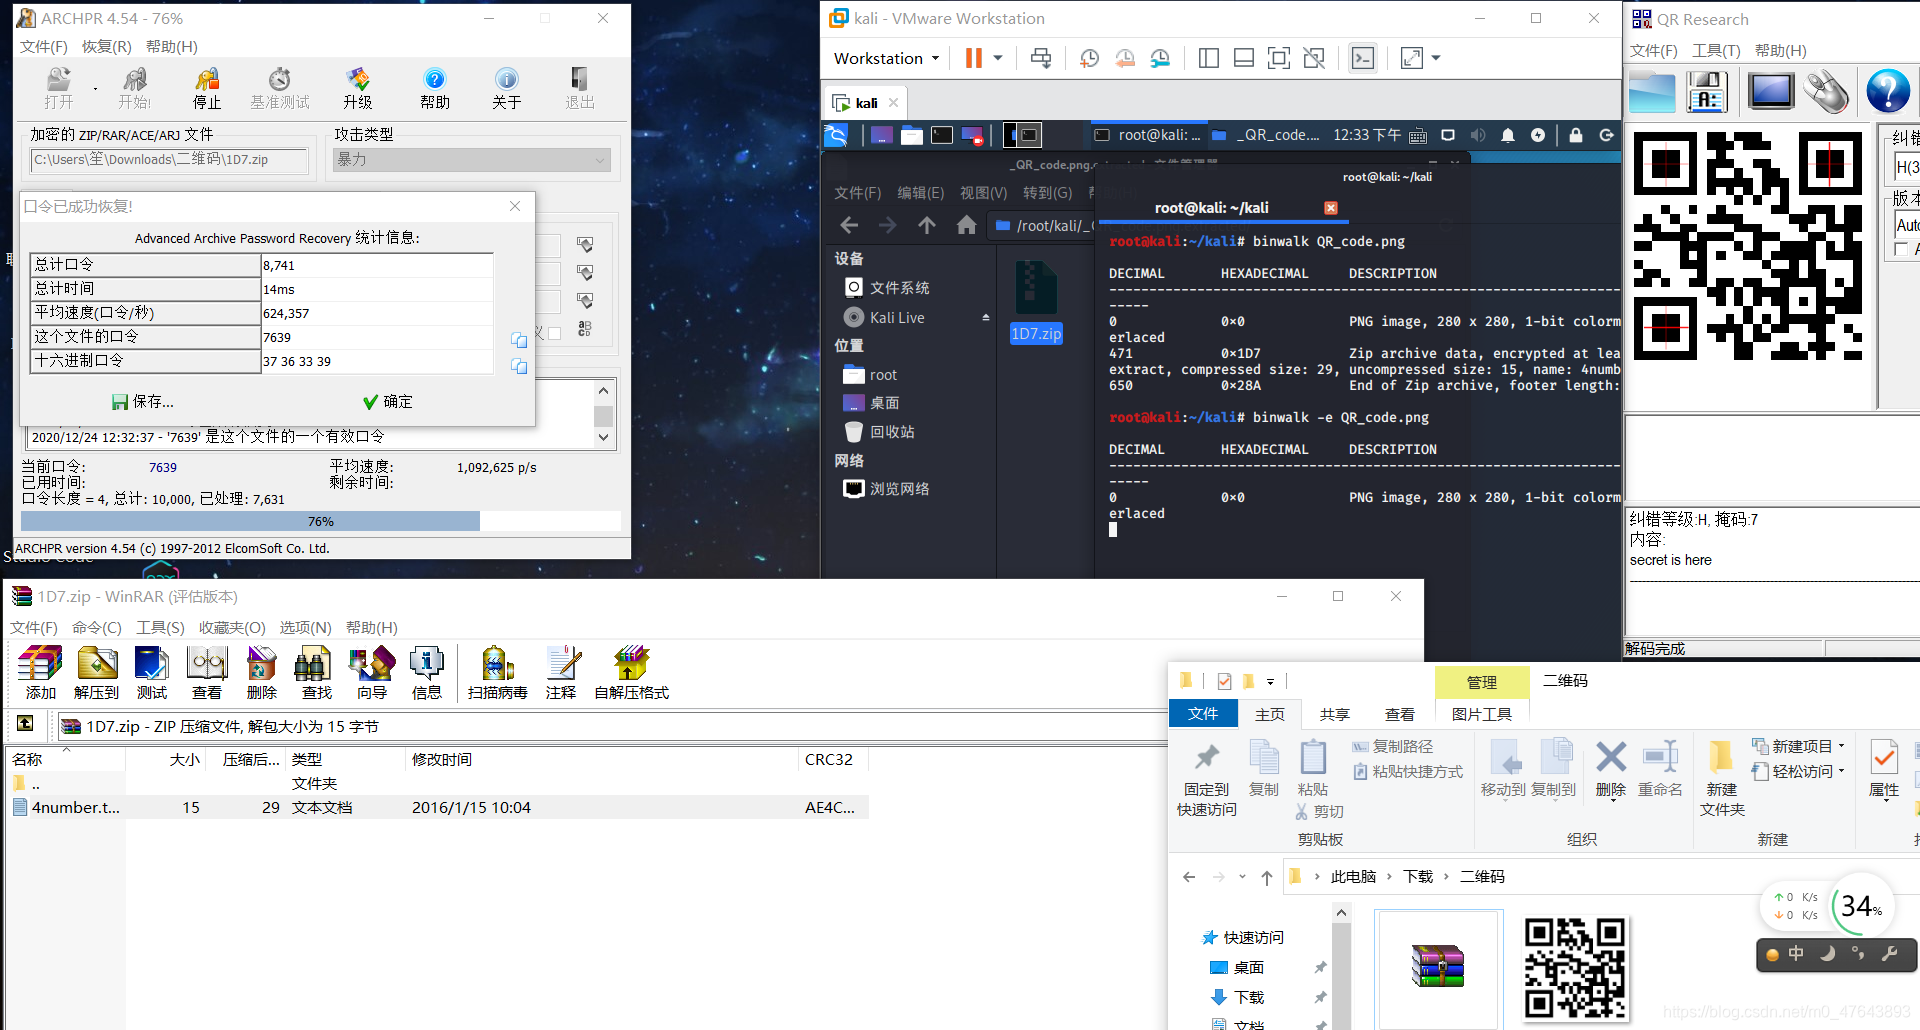The image size is (1920, 1030).
Task: Copy the hex password 37 36 33 39 with its copy icon
Action: point(519,366)
